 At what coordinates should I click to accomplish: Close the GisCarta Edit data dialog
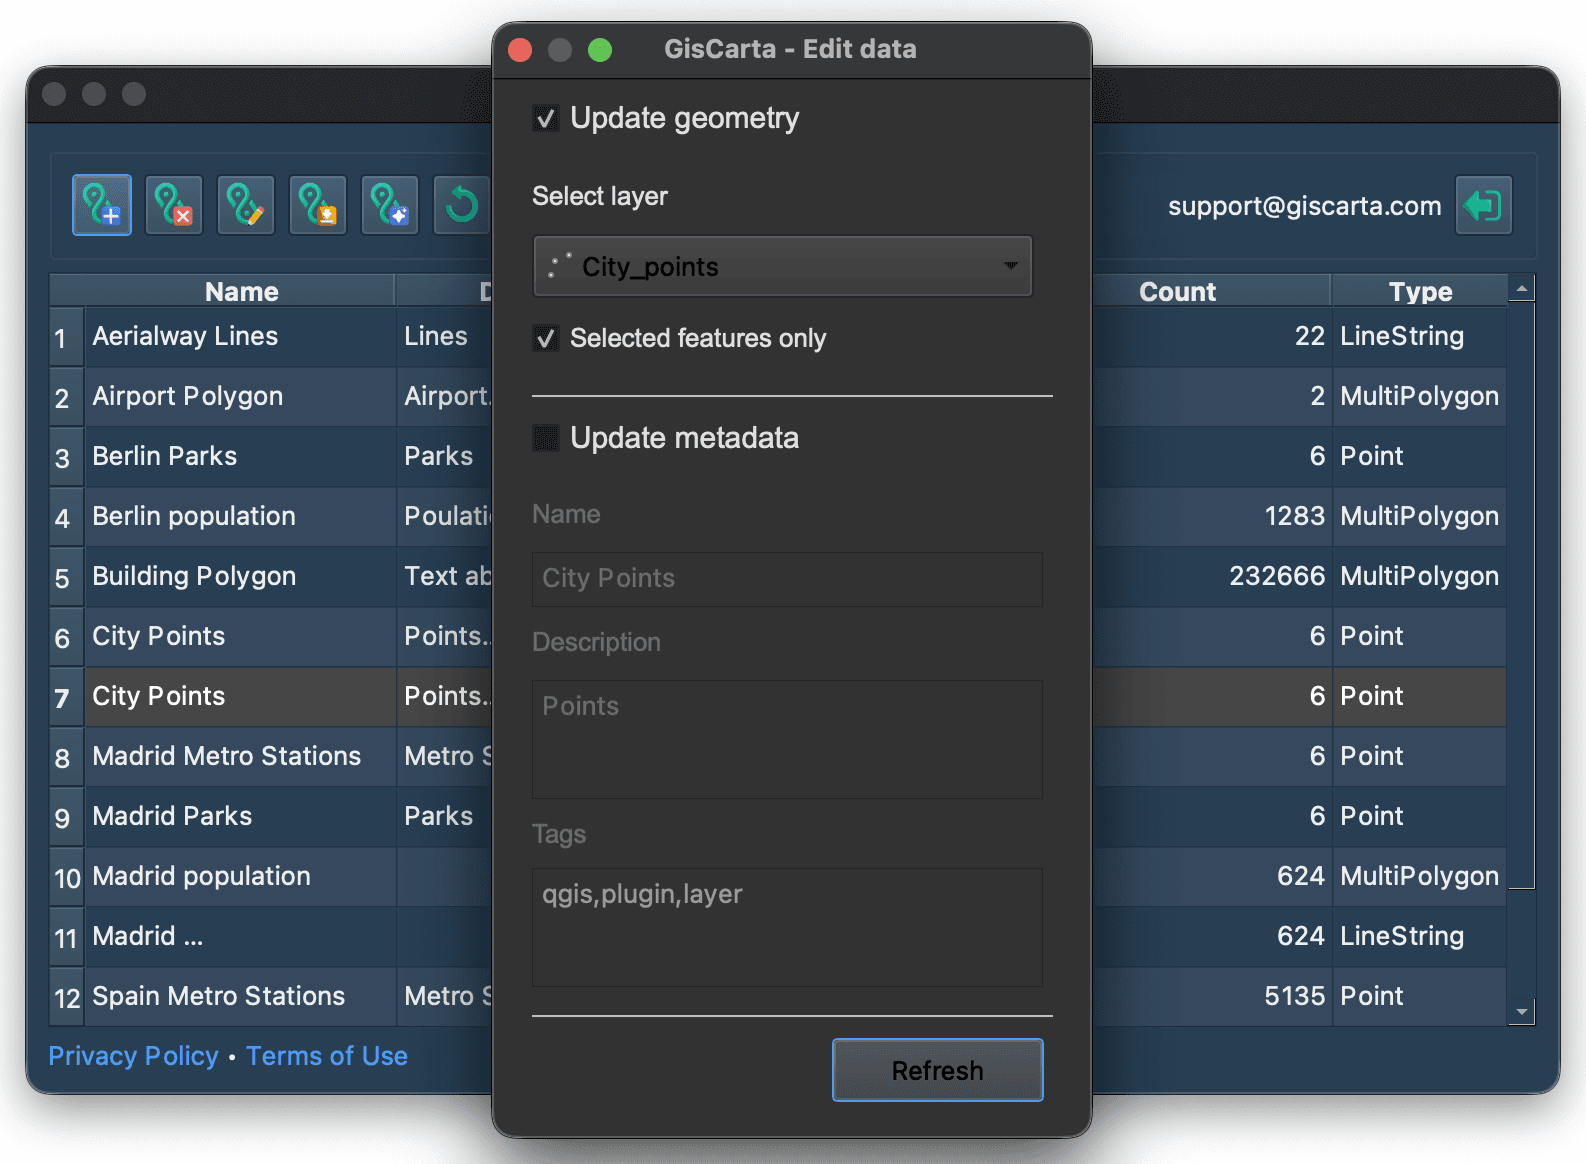pyautogui.click(x=520, y=50)
